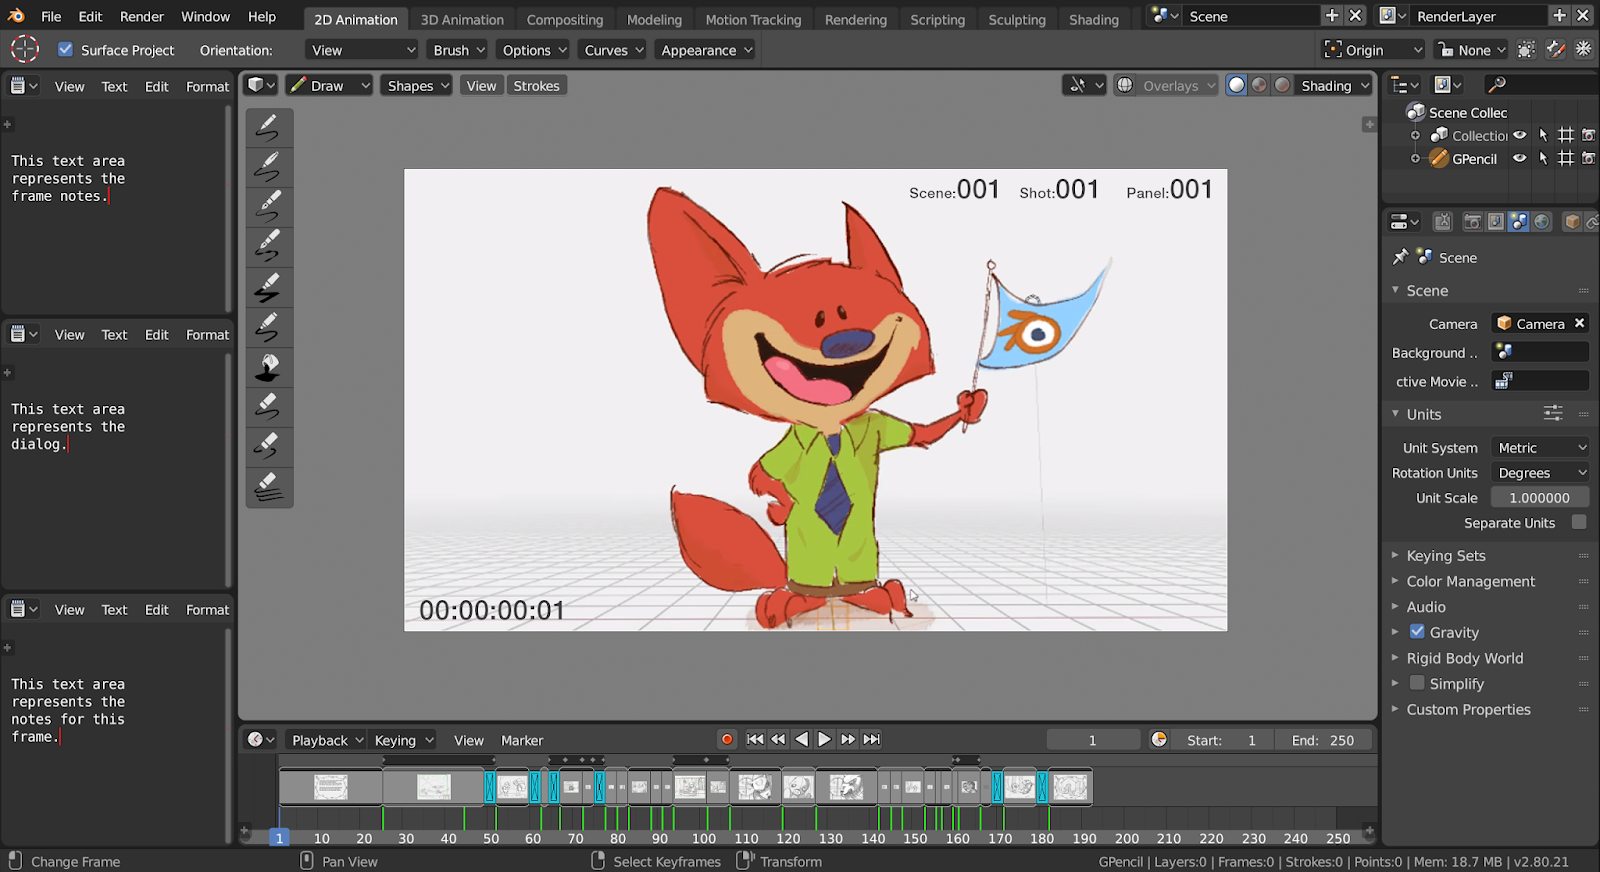Open the World properties tab
1600x872 pixels.
click(1542, 222)
